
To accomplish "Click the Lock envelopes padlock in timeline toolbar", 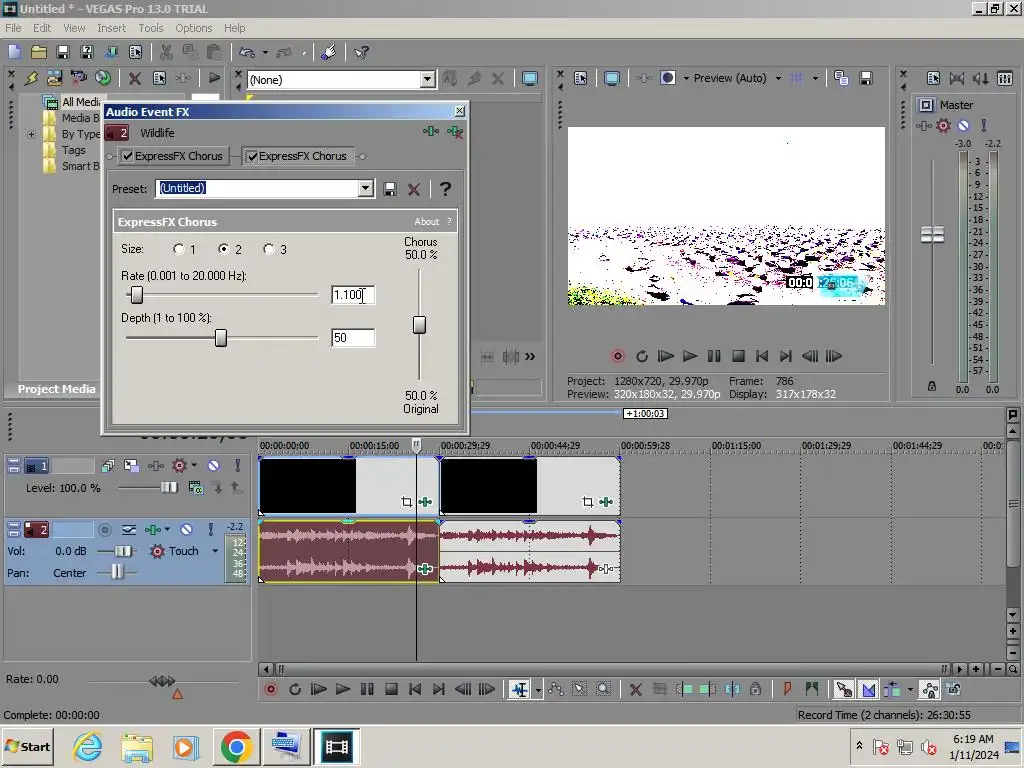I will click(x=756, y=689).
